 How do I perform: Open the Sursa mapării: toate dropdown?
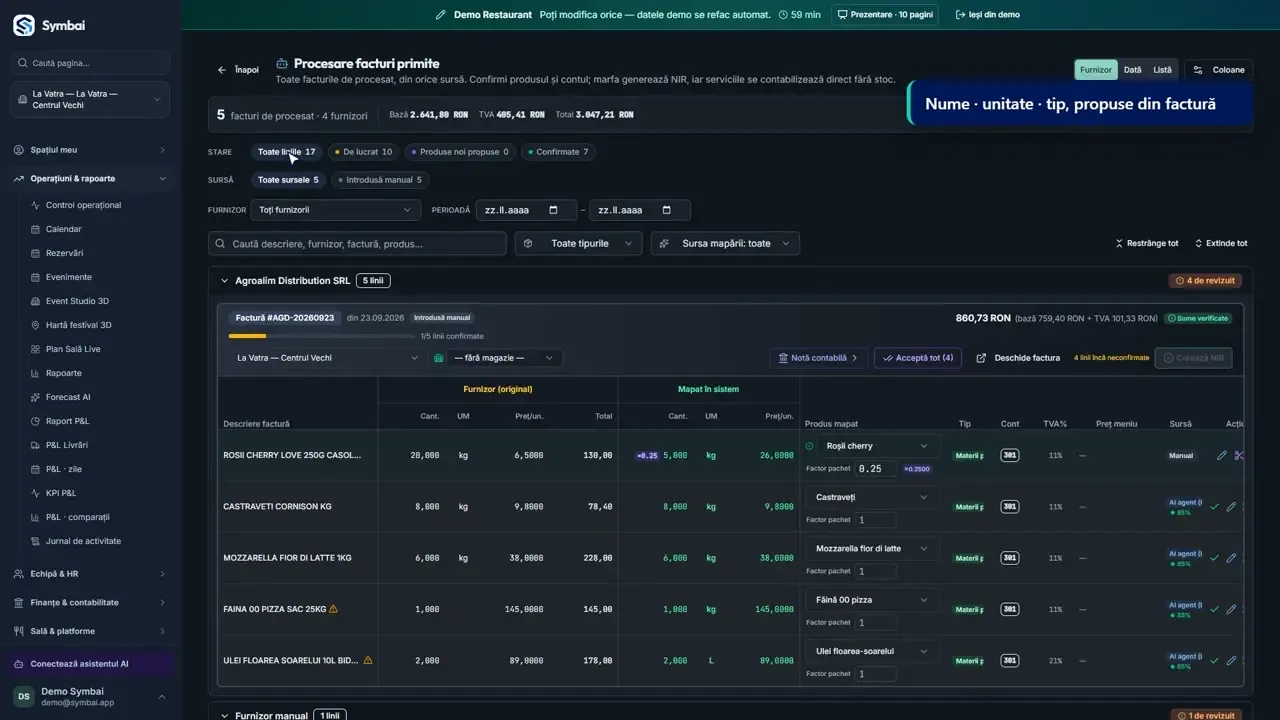click(726, 243)
